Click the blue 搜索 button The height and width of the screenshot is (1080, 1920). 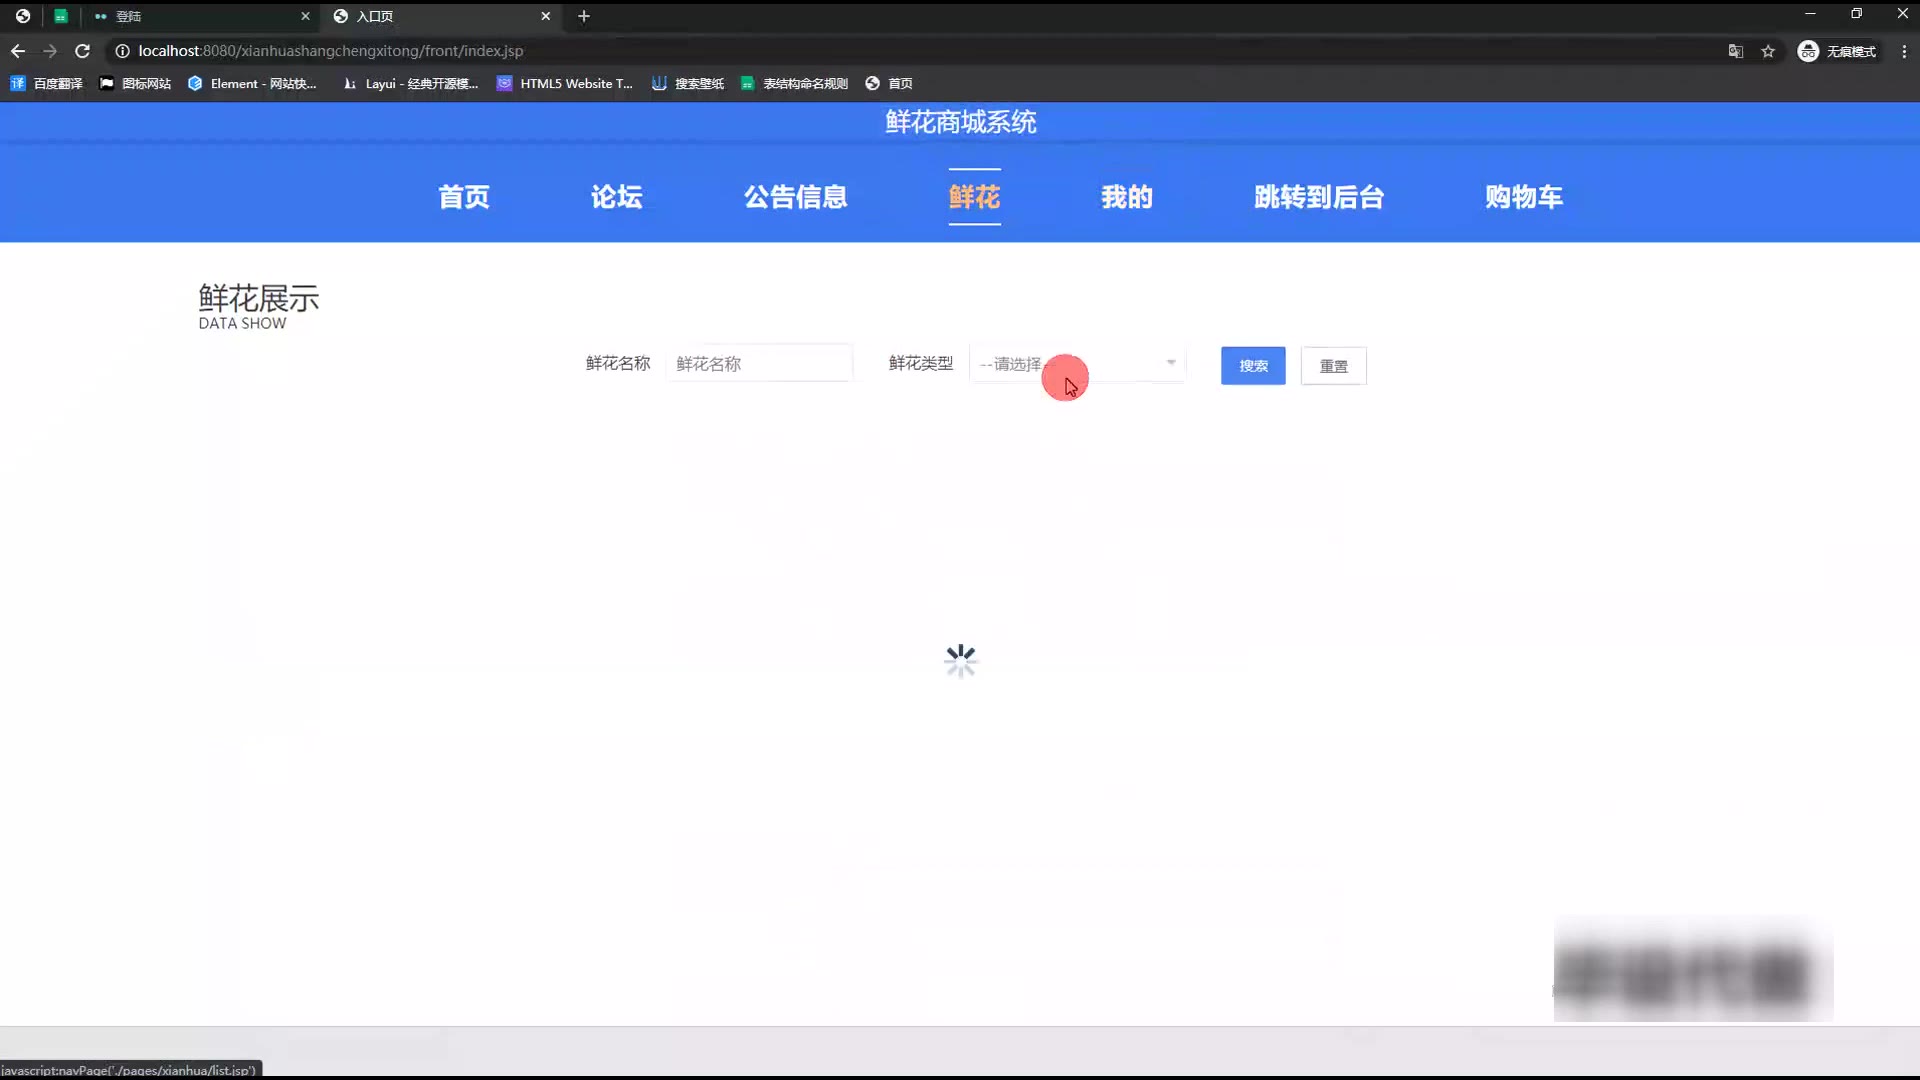point(1252,366)
